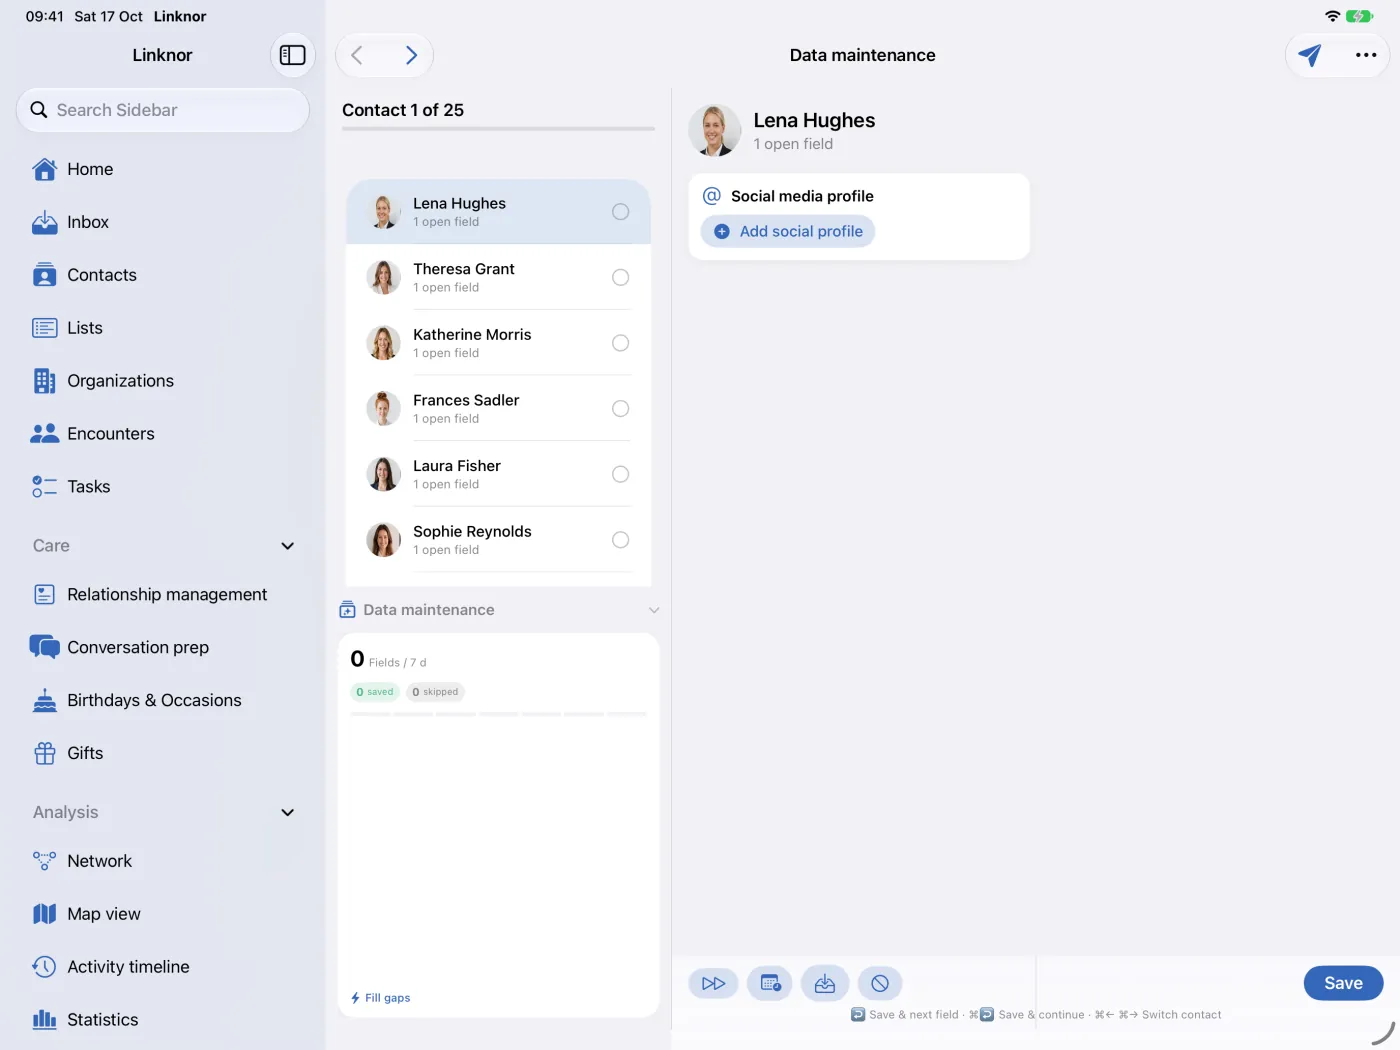Screen dimensions: 1400x1050
Task: Collapse the Analysis section chevron
Action: point(288,812)
